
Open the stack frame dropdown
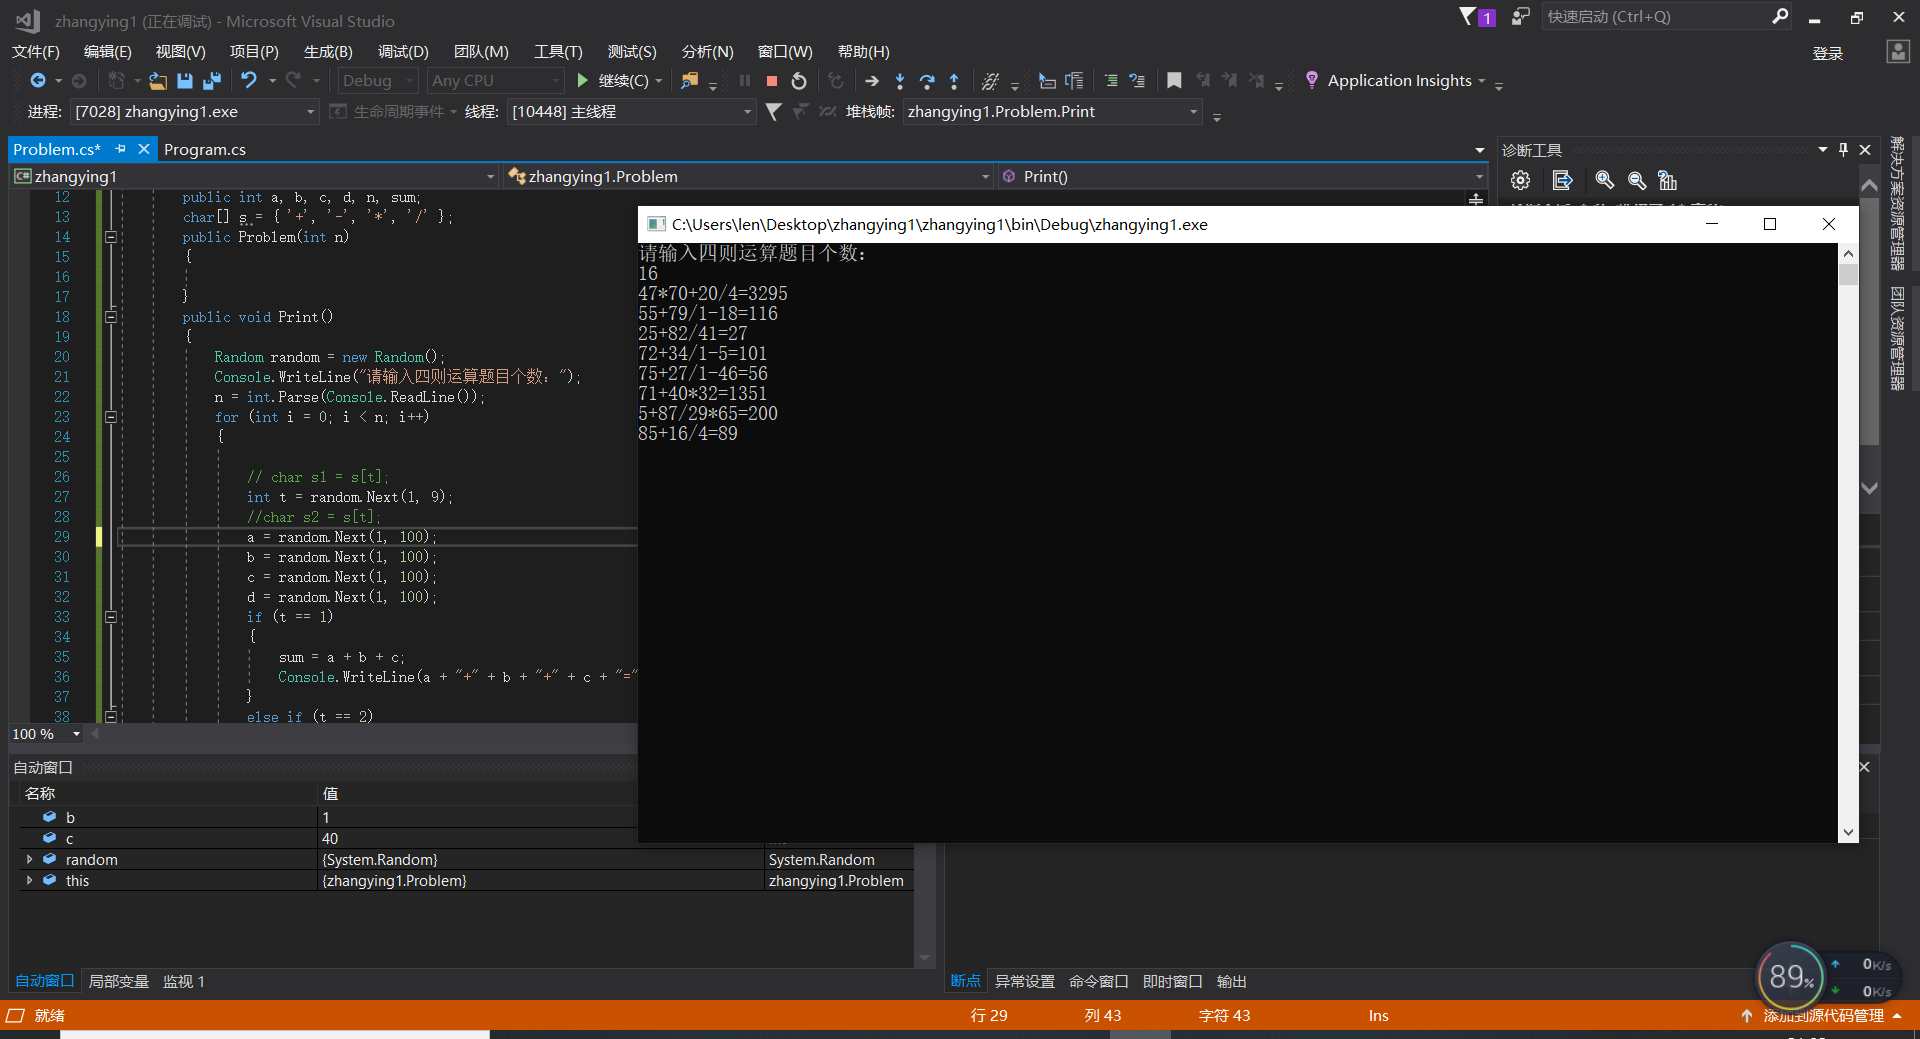[x=1052, y=112]
